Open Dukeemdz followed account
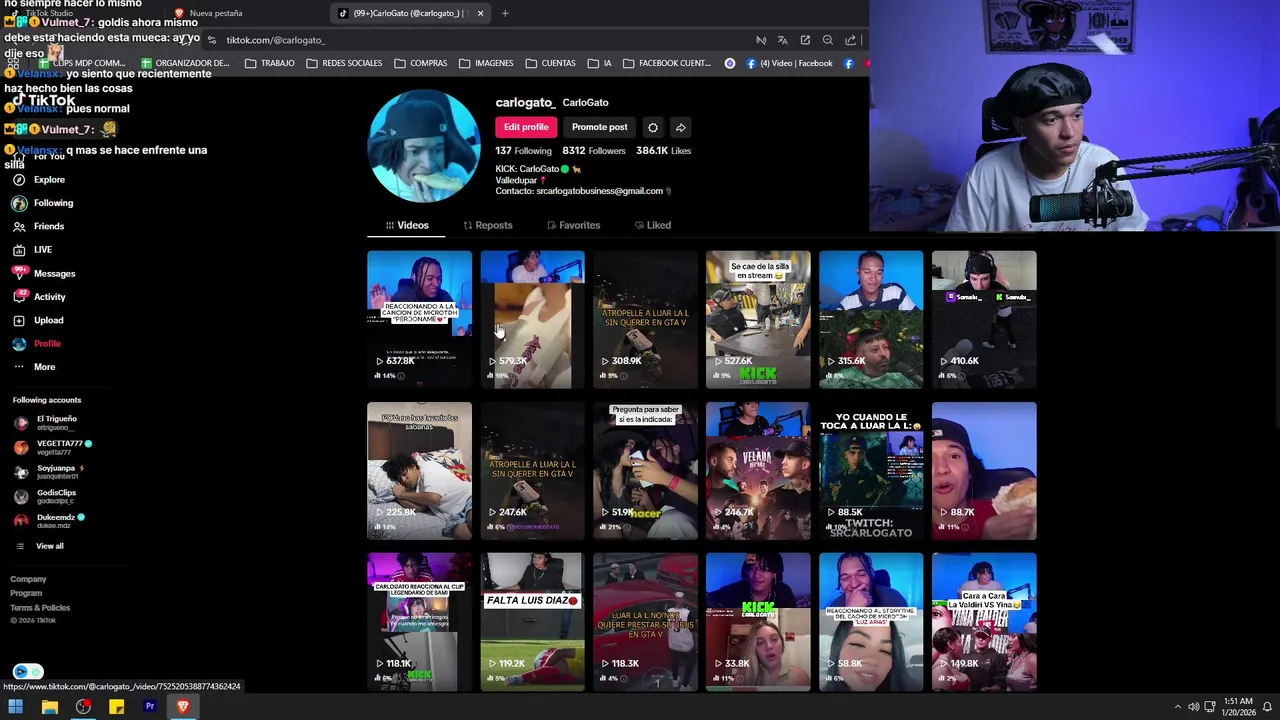Screen dimensions: 1280x720 49,521
